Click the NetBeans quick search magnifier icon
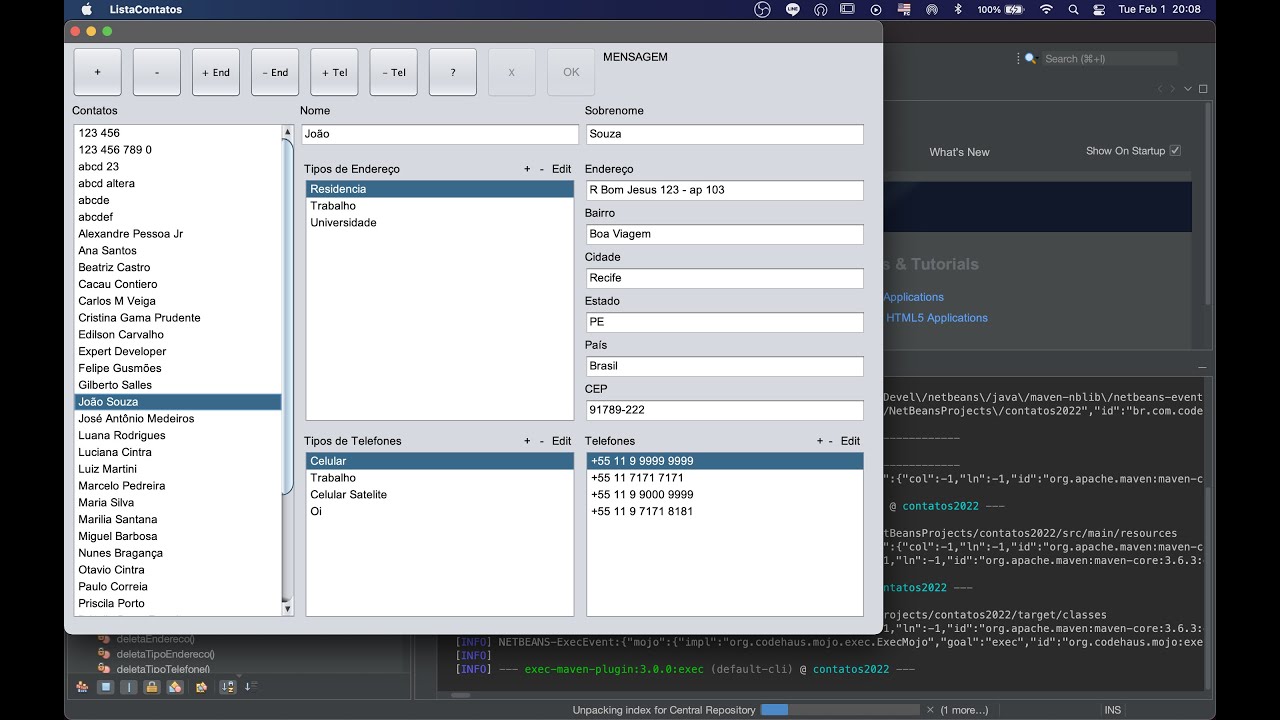Image resolution: width=1280 pixels, height=720 pixels. (1031, 59)
